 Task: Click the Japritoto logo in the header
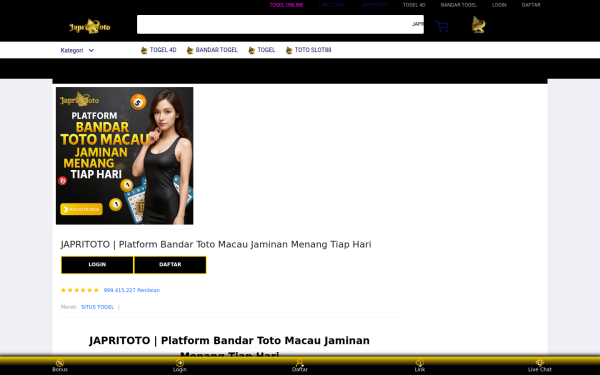click(90, 26)
